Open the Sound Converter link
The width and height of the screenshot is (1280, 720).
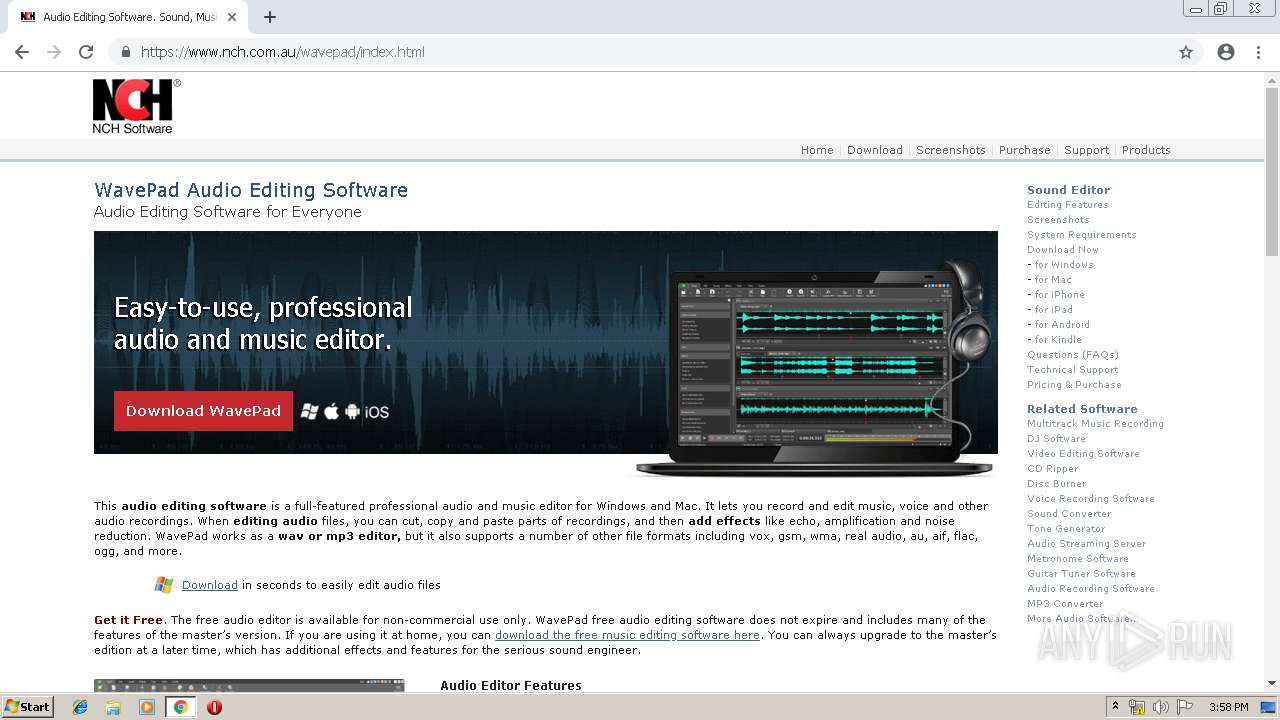coord(1069,514)
